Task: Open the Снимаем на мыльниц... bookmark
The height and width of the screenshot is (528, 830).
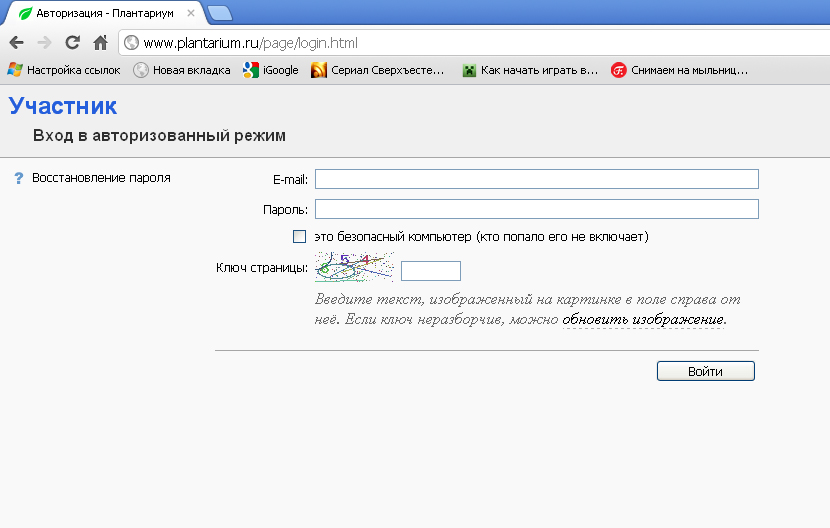Action: coord(679,70)
